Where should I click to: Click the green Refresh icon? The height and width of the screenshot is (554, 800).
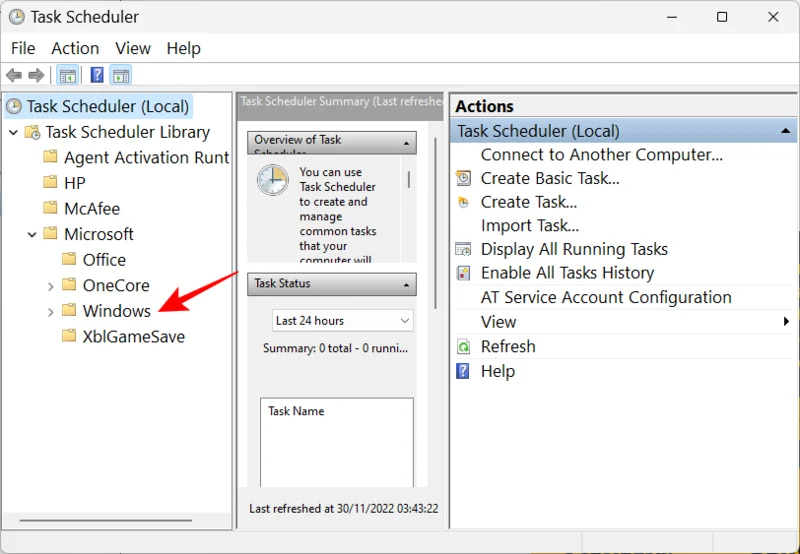click(x=463, y=346)
